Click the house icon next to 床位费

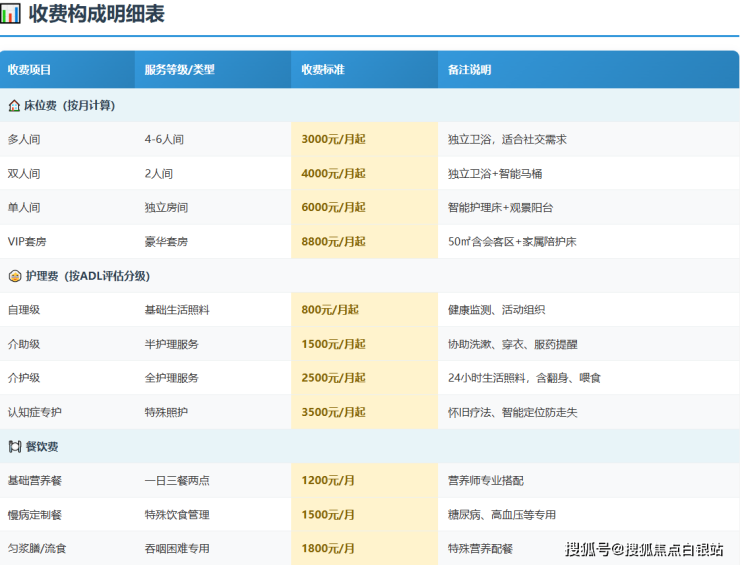tap(15, 105)
